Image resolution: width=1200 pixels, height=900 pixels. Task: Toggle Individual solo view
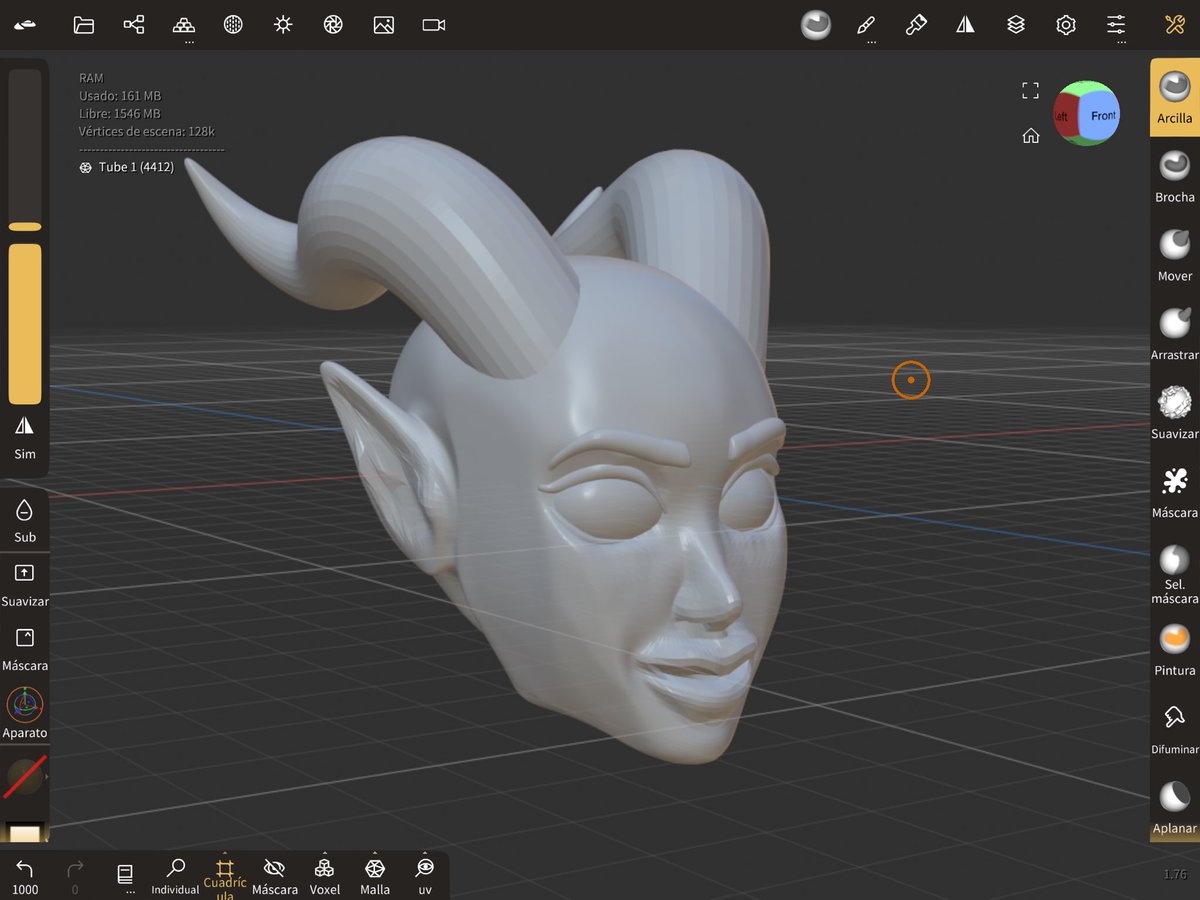pos(175,875)
